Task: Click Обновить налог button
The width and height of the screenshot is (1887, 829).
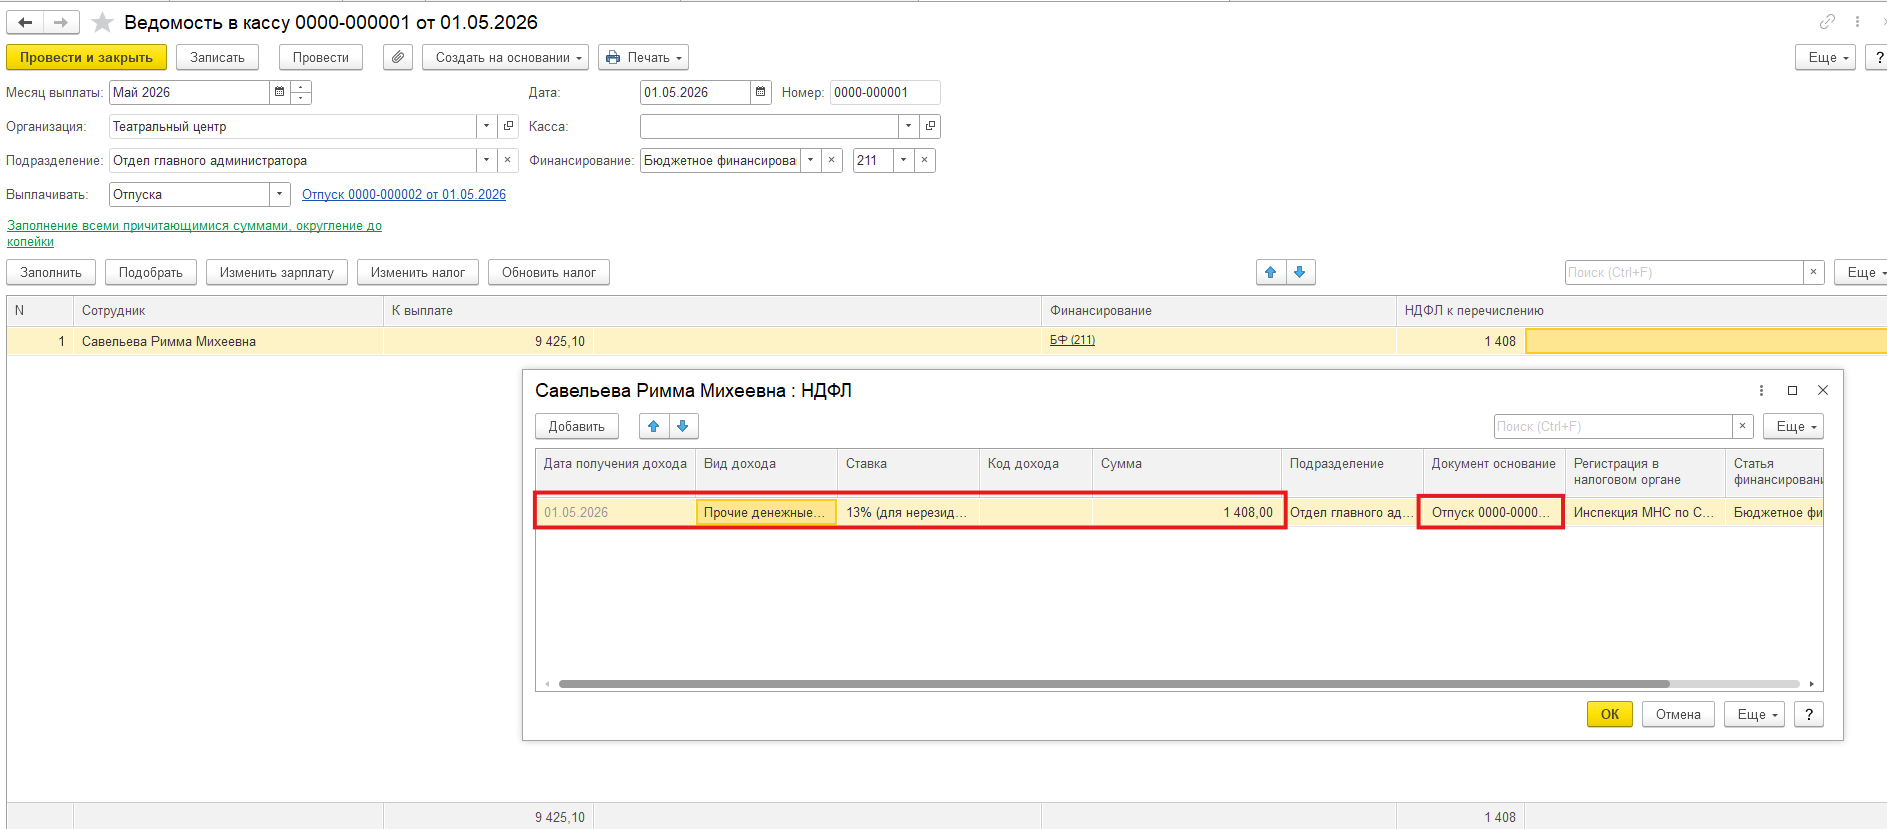Action: (x=549, y=272)
